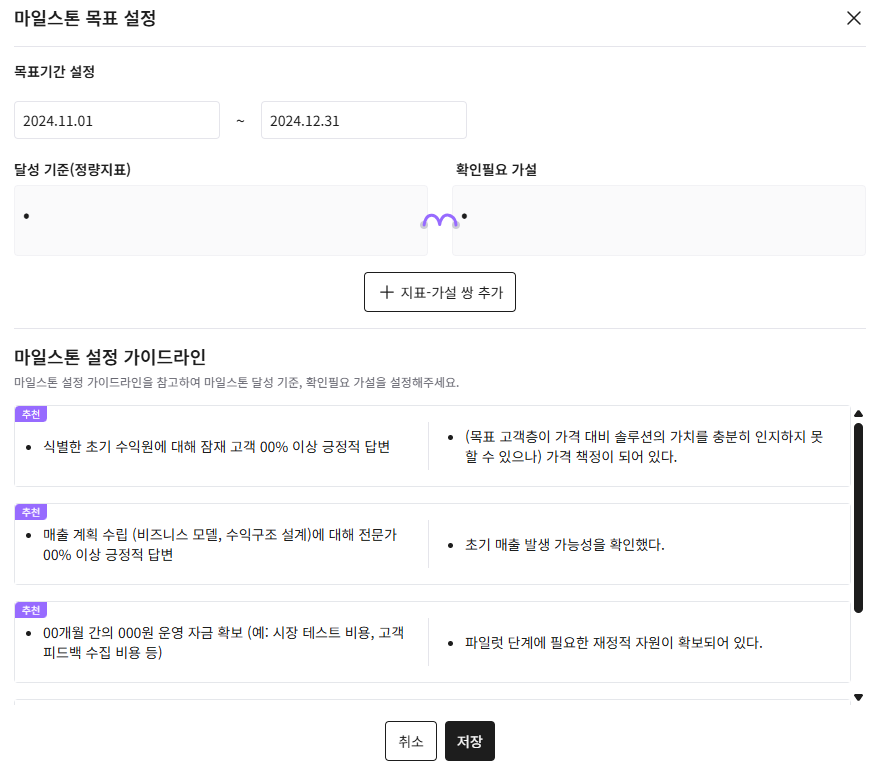
Task: Click the 추천 badge on first guideline card
Action: [31, 414]
